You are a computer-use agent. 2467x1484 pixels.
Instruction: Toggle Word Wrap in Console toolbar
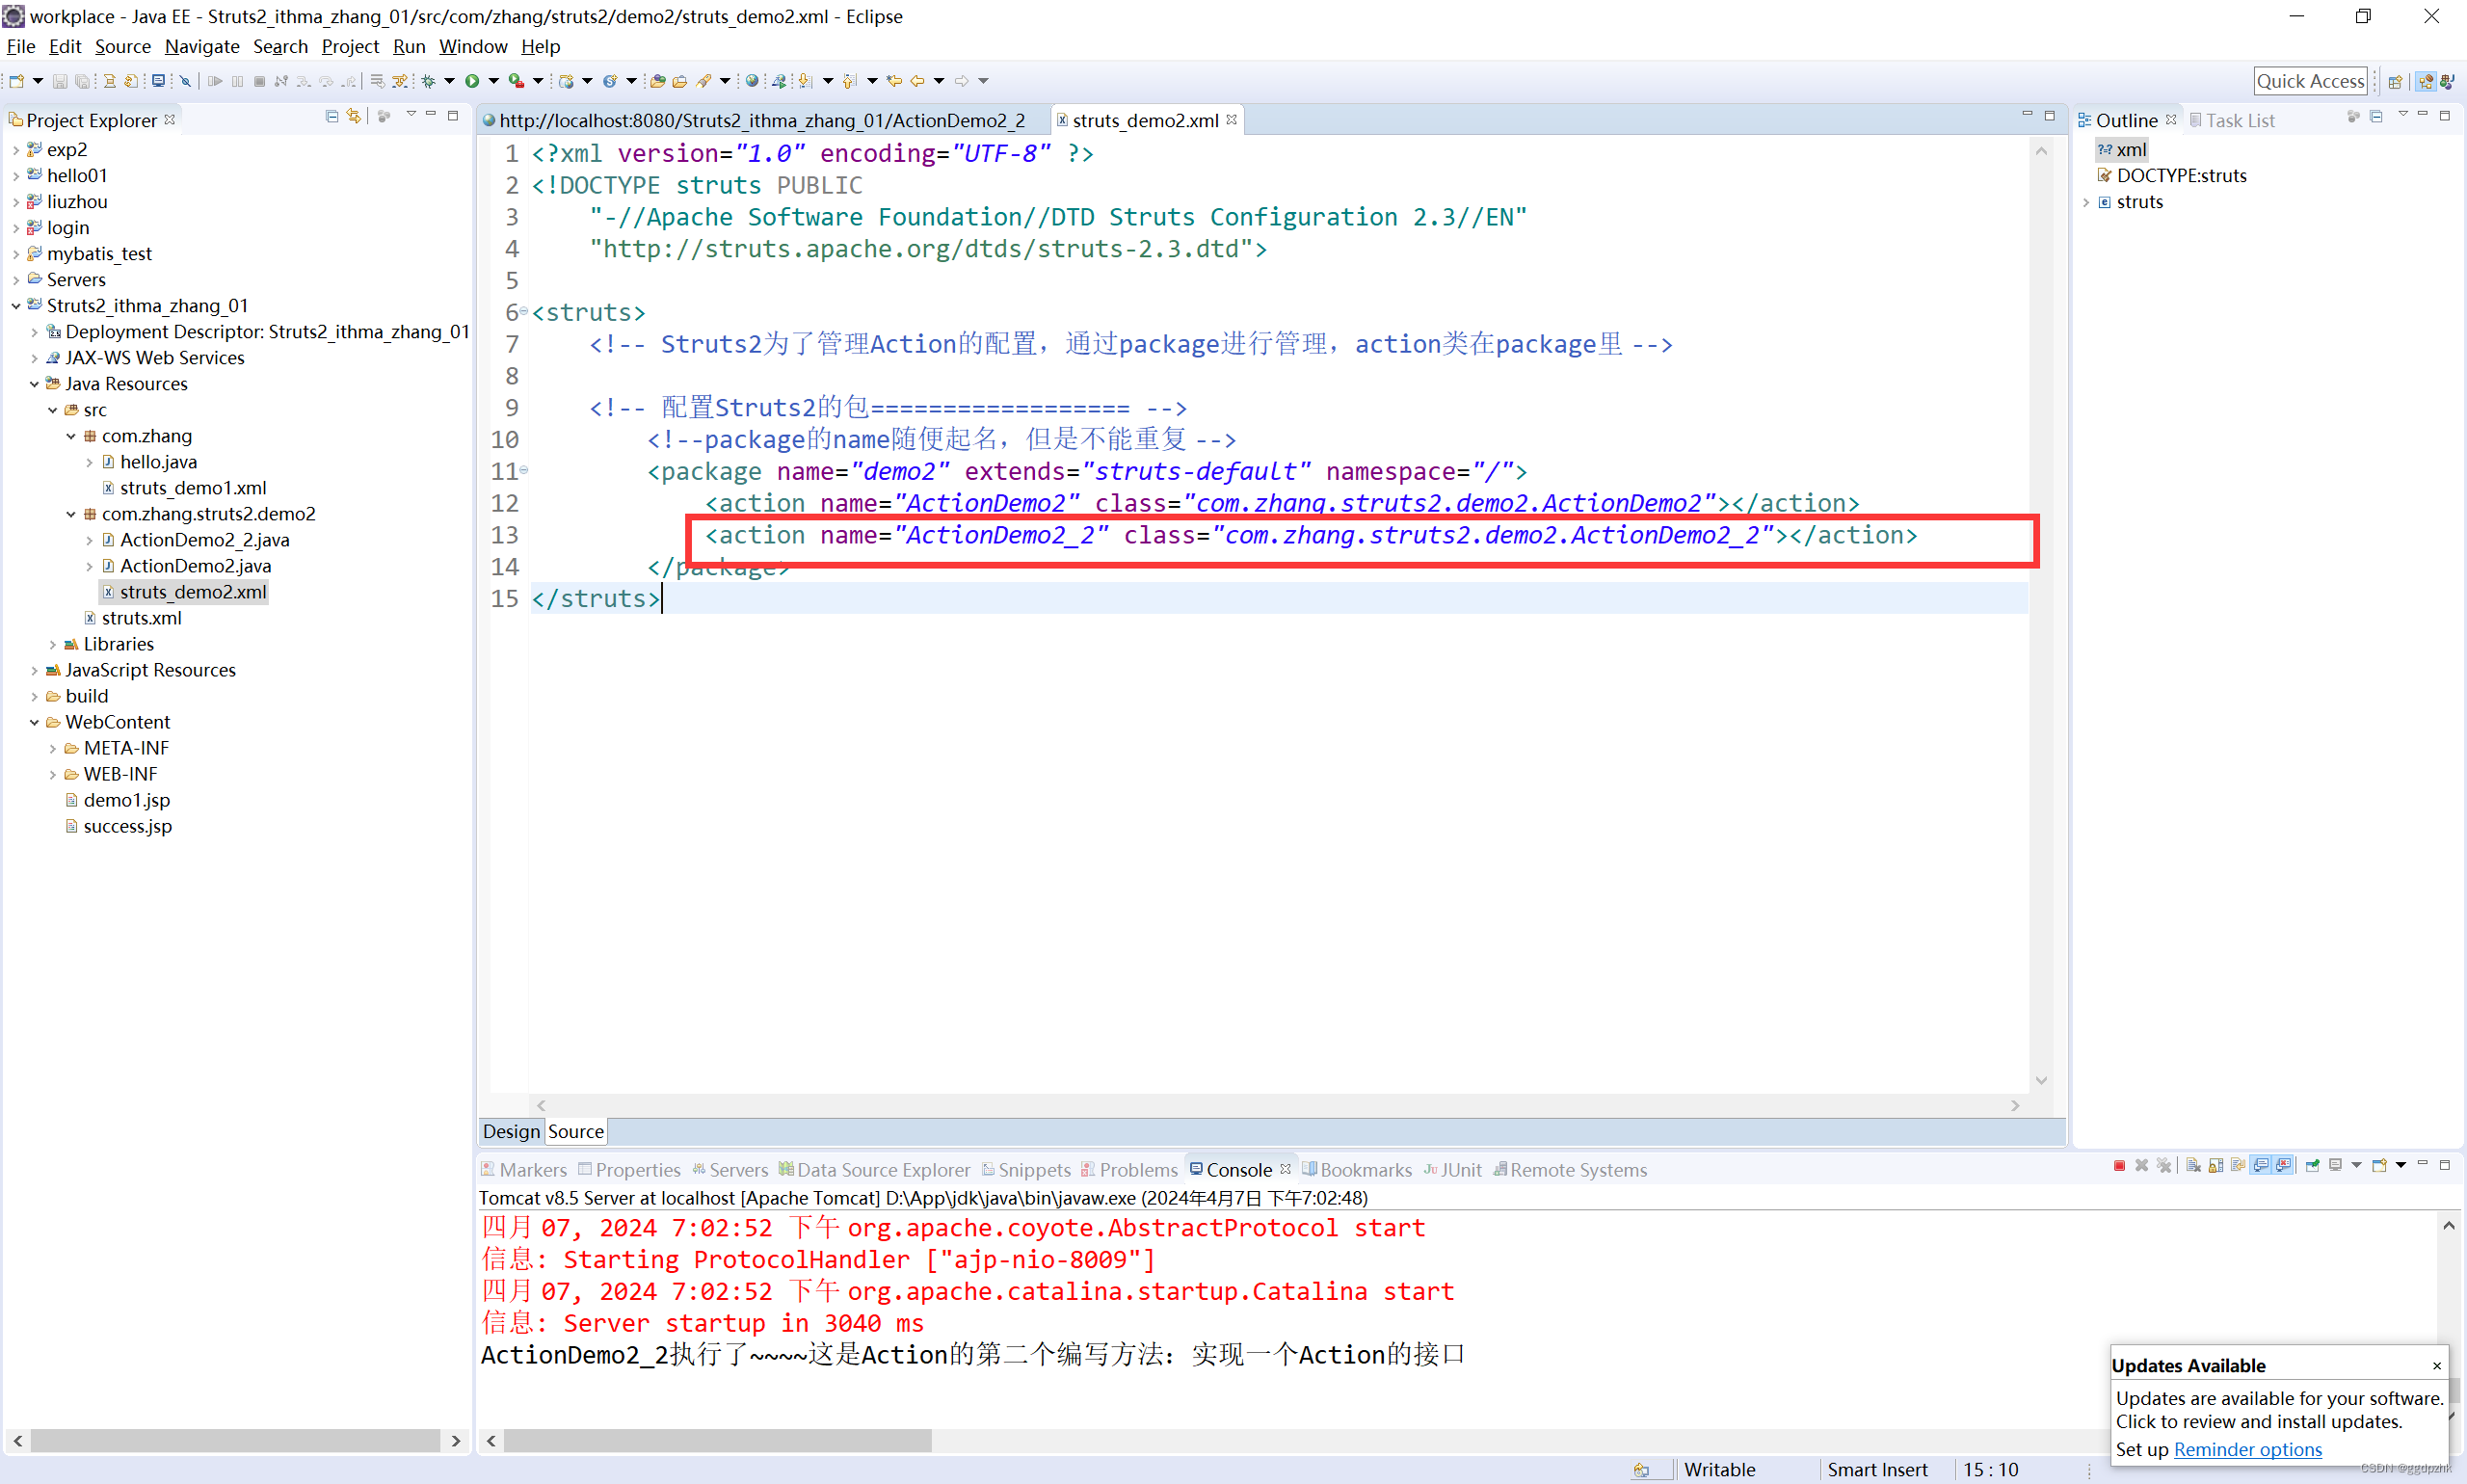pyautogui.click(x=2238, y=1166)
